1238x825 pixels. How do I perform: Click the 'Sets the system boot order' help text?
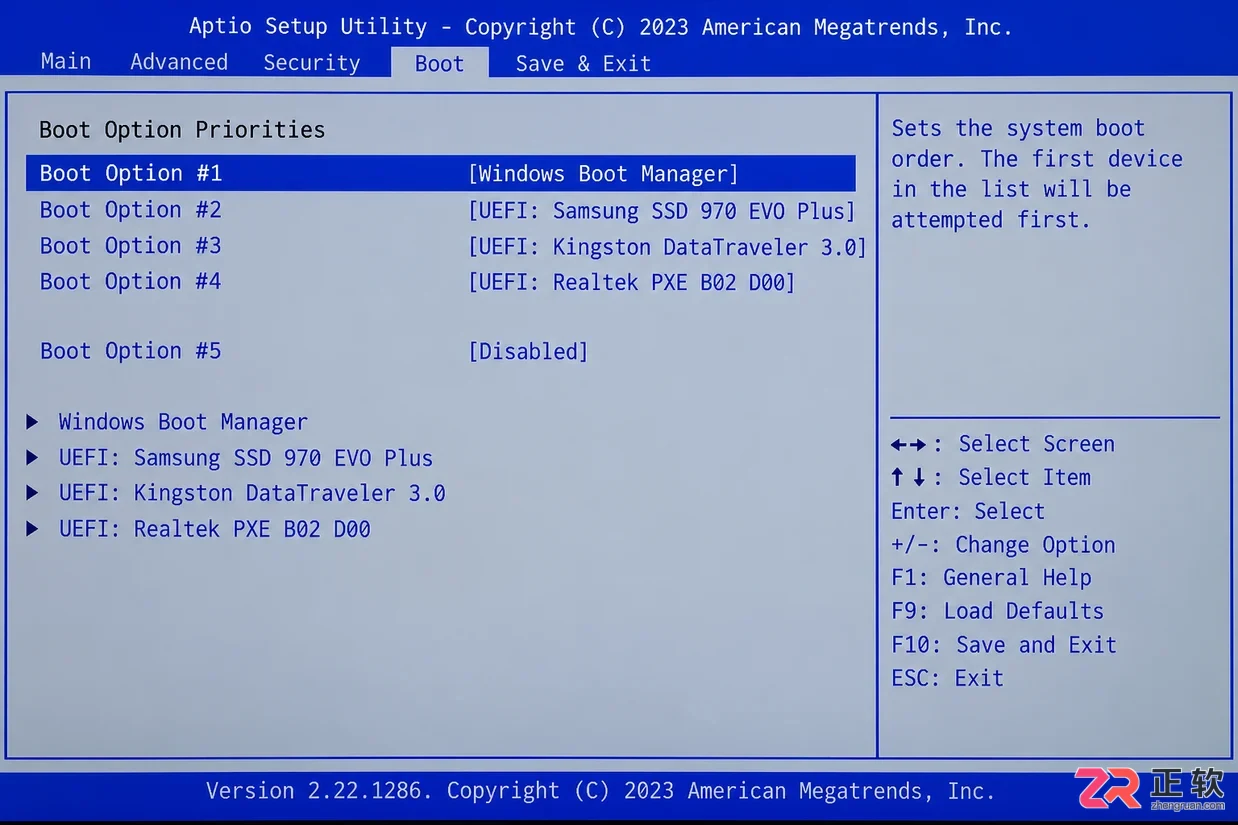(x=1037, y=174)
